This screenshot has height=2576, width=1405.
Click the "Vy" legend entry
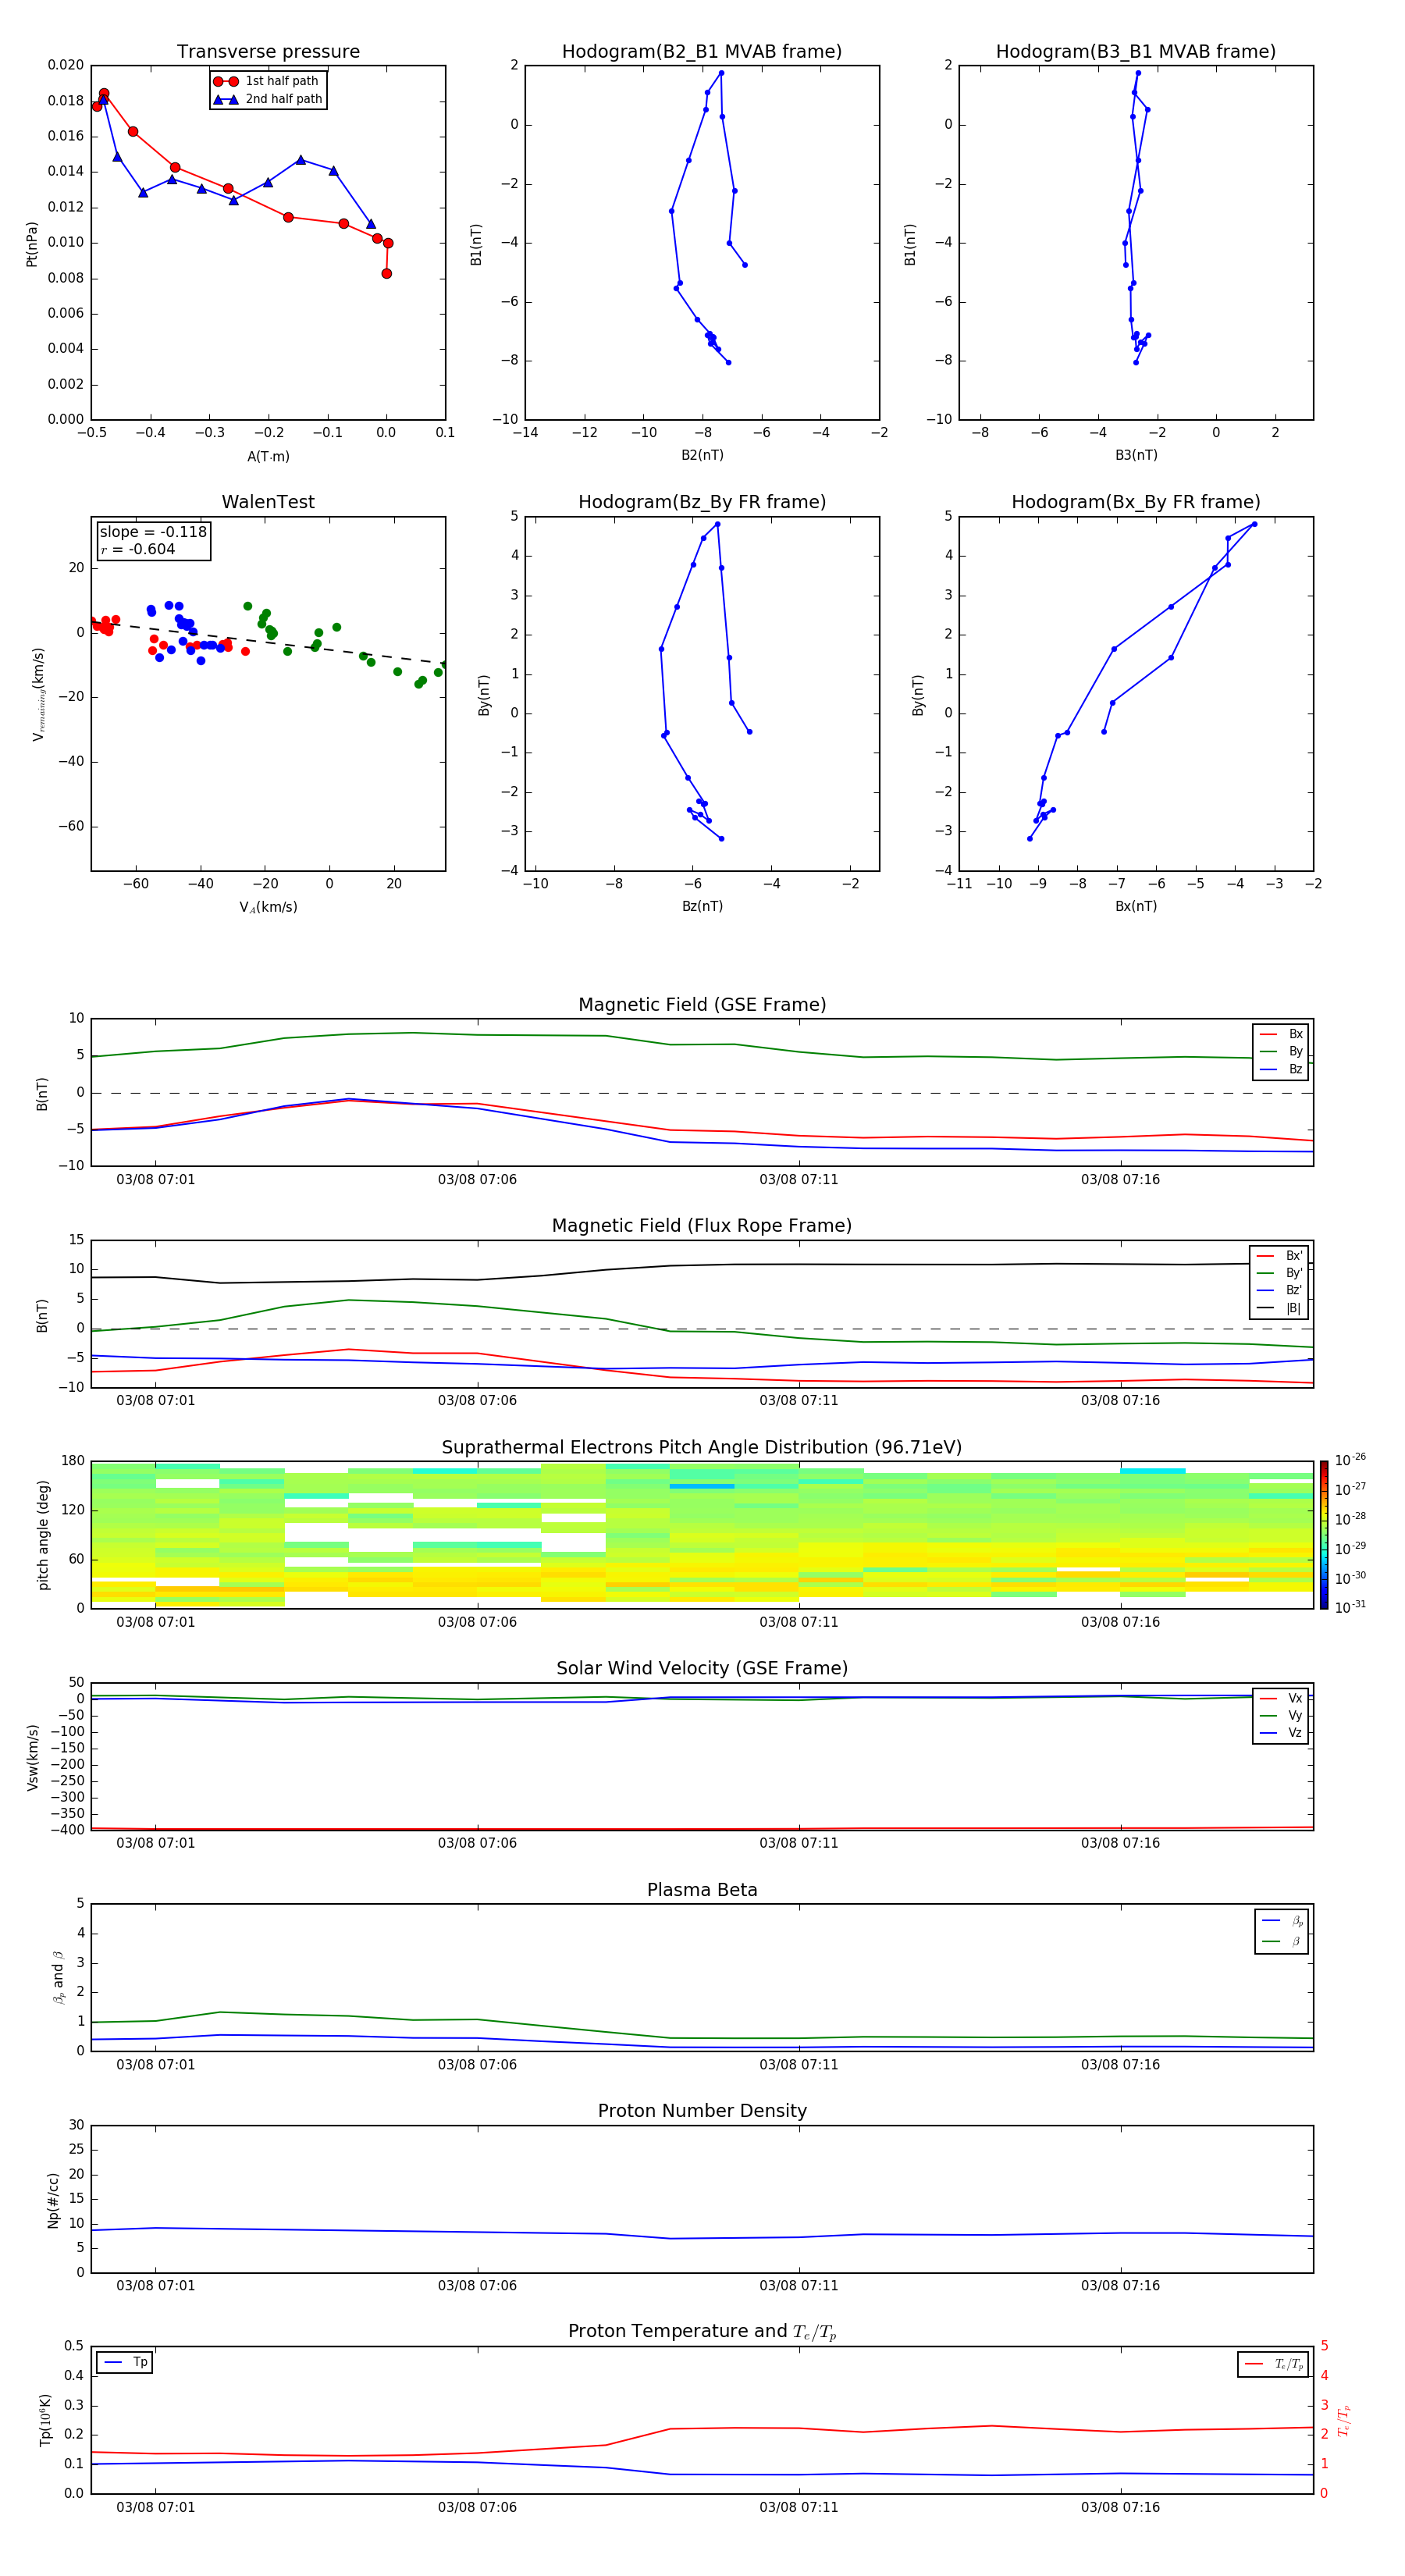1281,1715
